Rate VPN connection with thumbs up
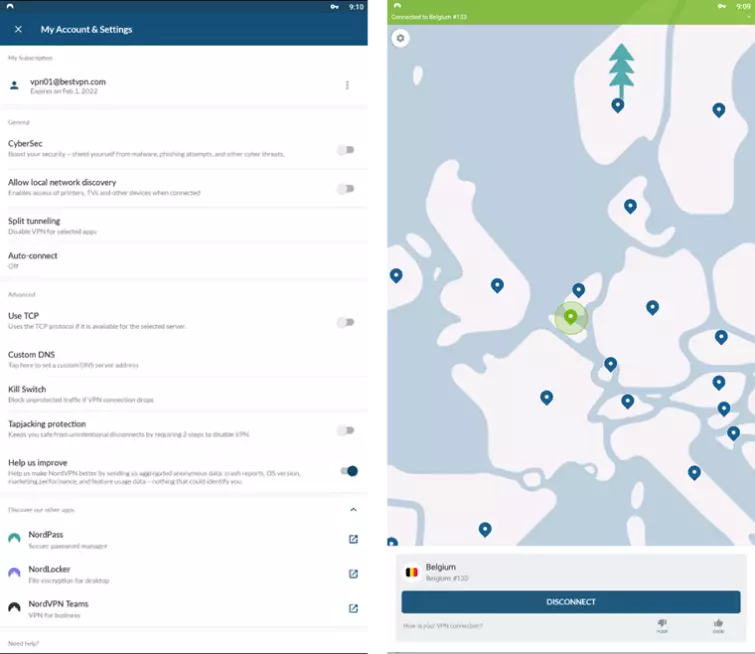The image size is (755, 654). pos(718,626)
